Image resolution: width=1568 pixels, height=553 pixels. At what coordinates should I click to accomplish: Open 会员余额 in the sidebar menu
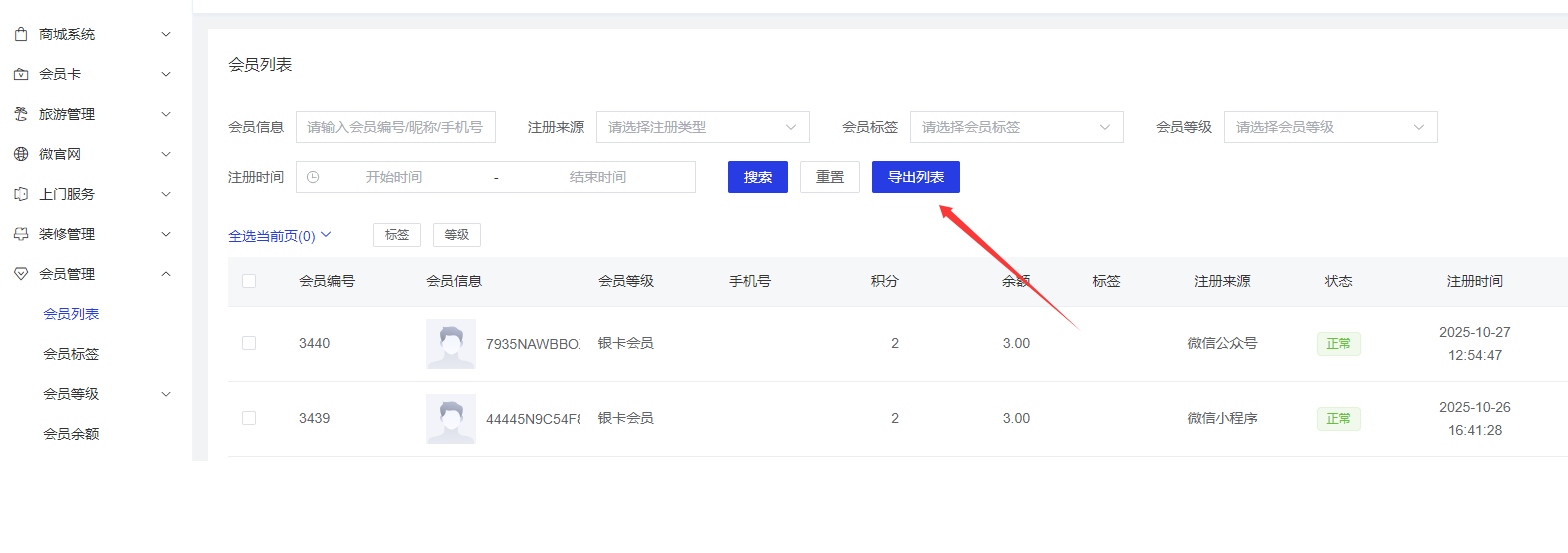71,434
